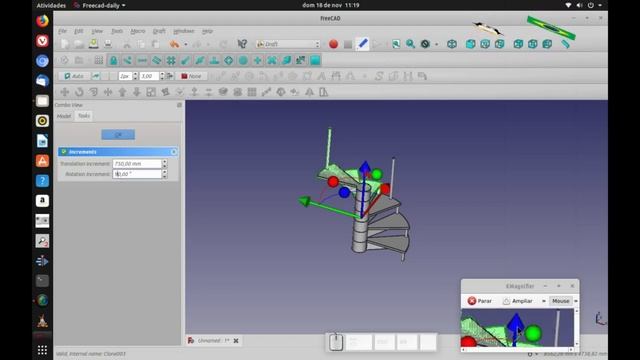This screenshot has height=360, width=640.
Task: Toggle the center snap circle button
Action: tap(243, 60)
